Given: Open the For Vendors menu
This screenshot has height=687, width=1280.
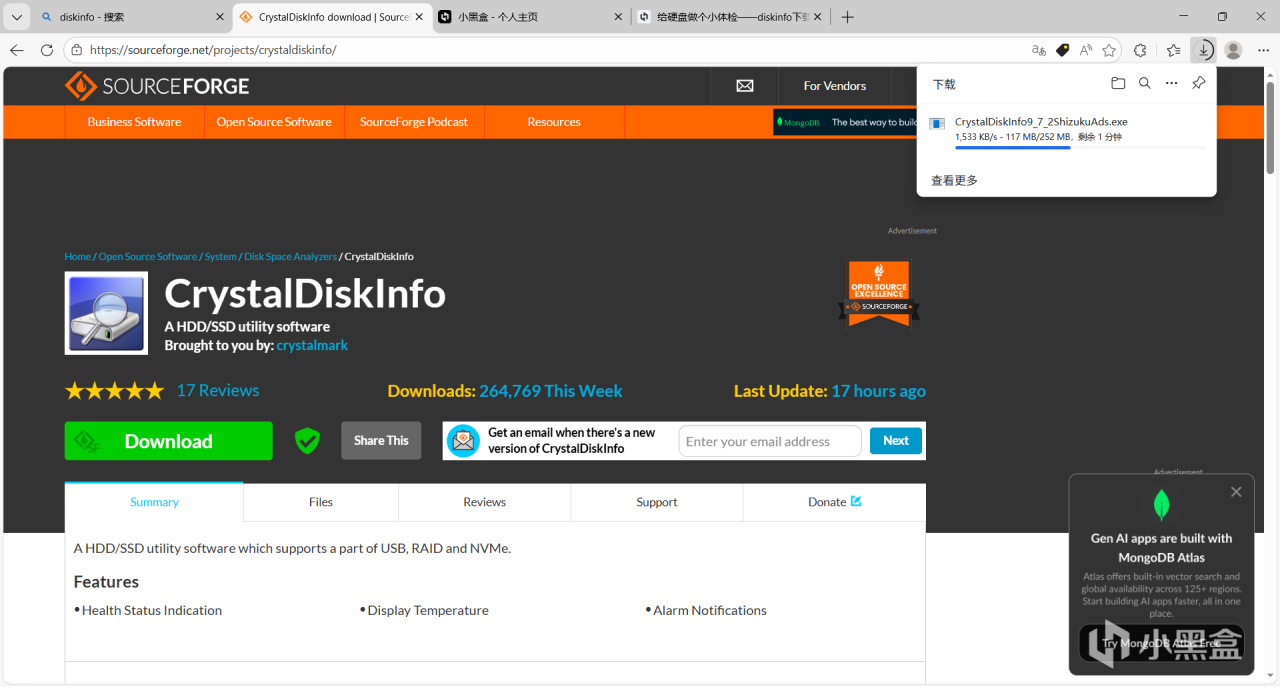Looking at the screenshot, I should tap(835, 86).
